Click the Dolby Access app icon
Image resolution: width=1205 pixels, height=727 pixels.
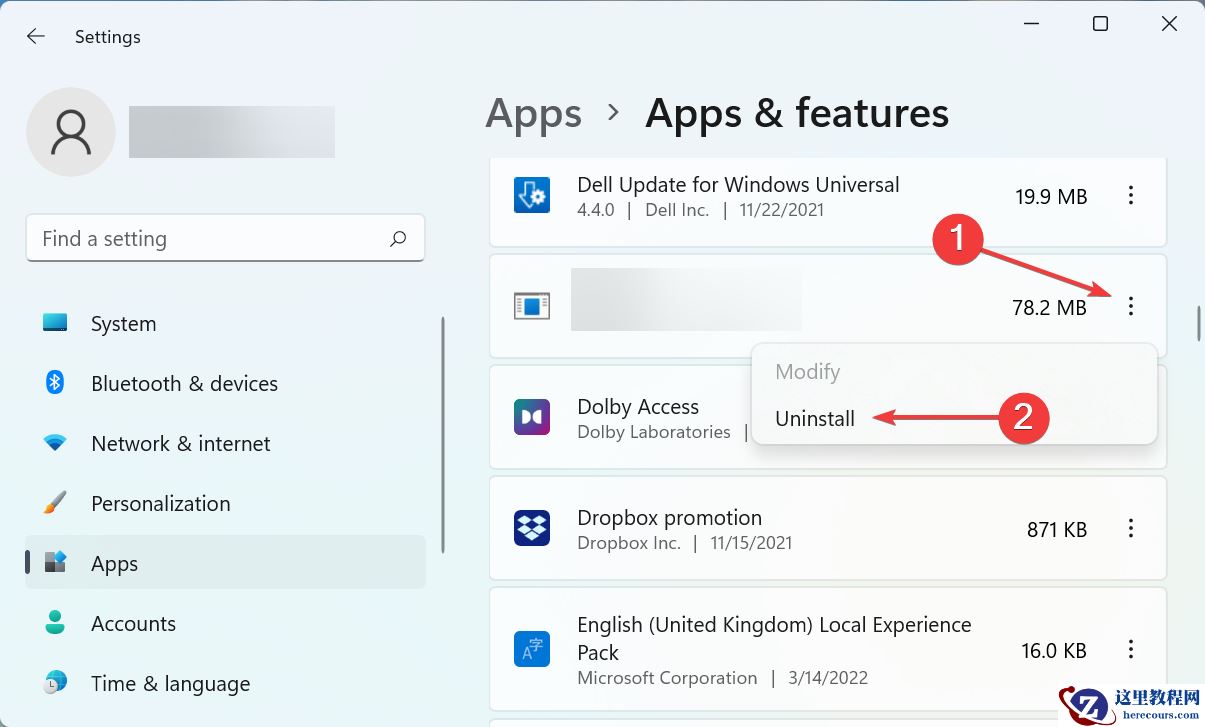pyautogui.click(x=532, y=417)
